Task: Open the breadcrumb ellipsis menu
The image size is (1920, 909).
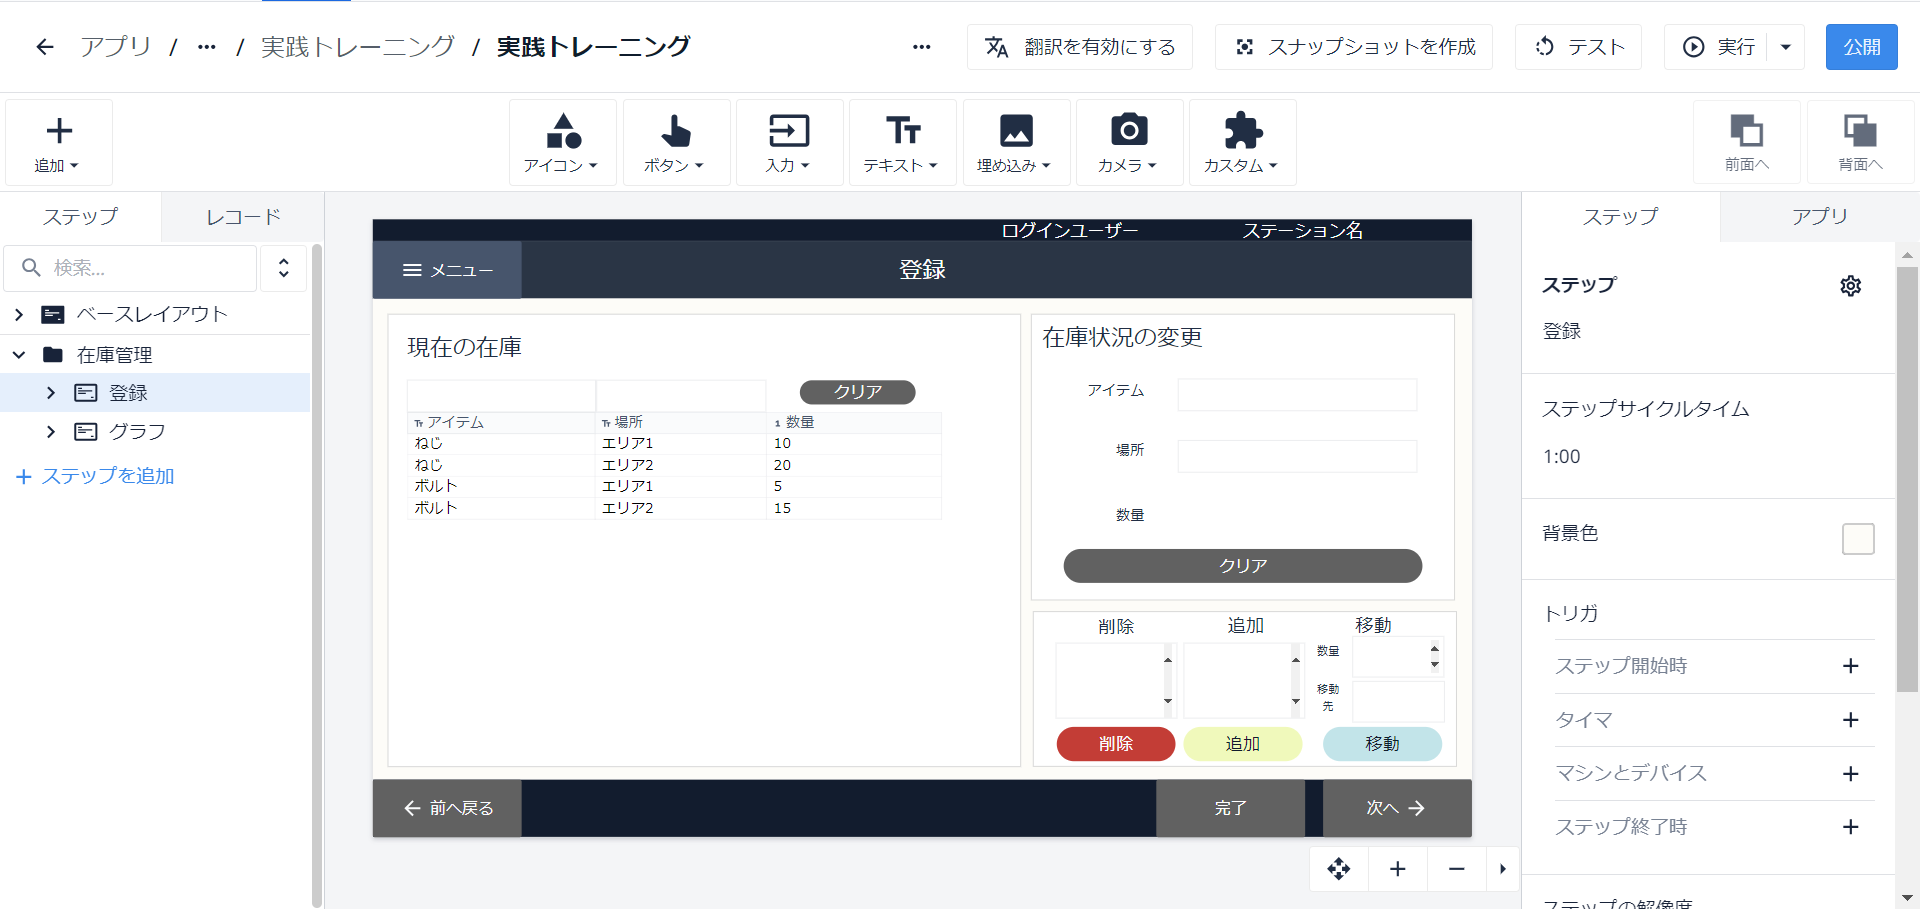Action: 207,47
